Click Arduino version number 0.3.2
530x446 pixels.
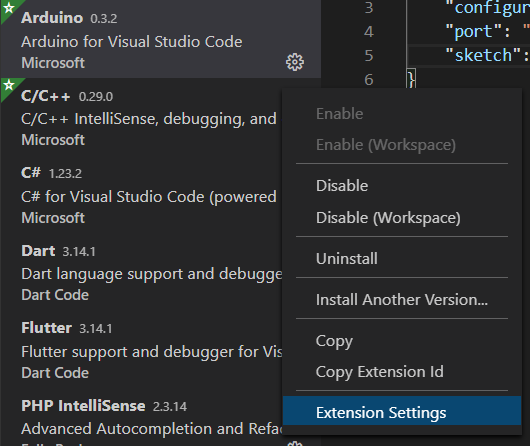(104, 19)
